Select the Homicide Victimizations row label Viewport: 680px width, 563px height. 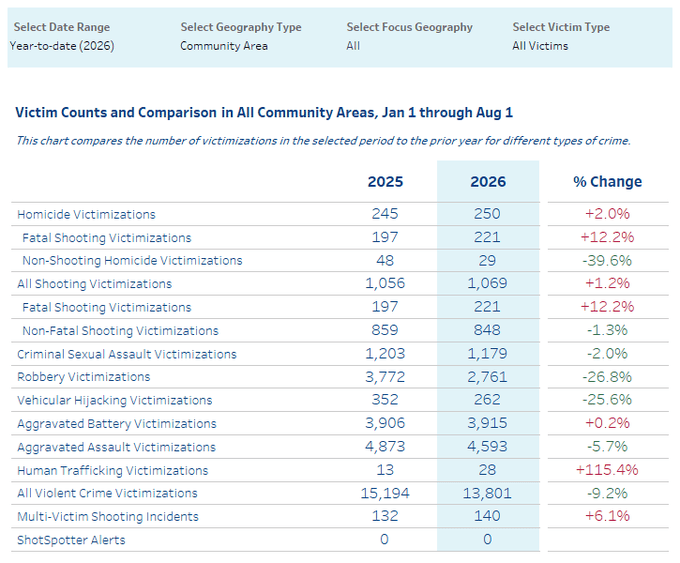pyautogui.click(x=86, y=214)
